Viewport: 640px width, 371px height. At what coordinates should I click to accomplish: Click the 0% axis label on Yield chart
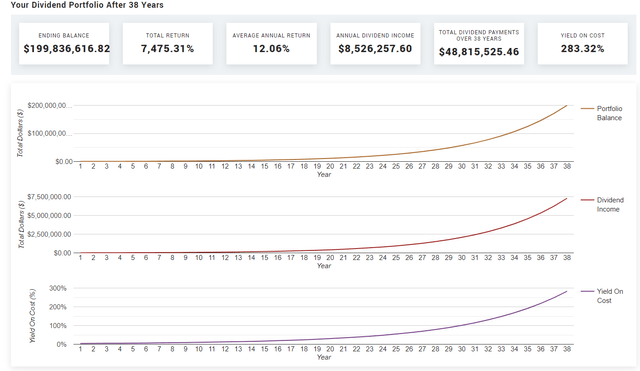click(61, 344)
